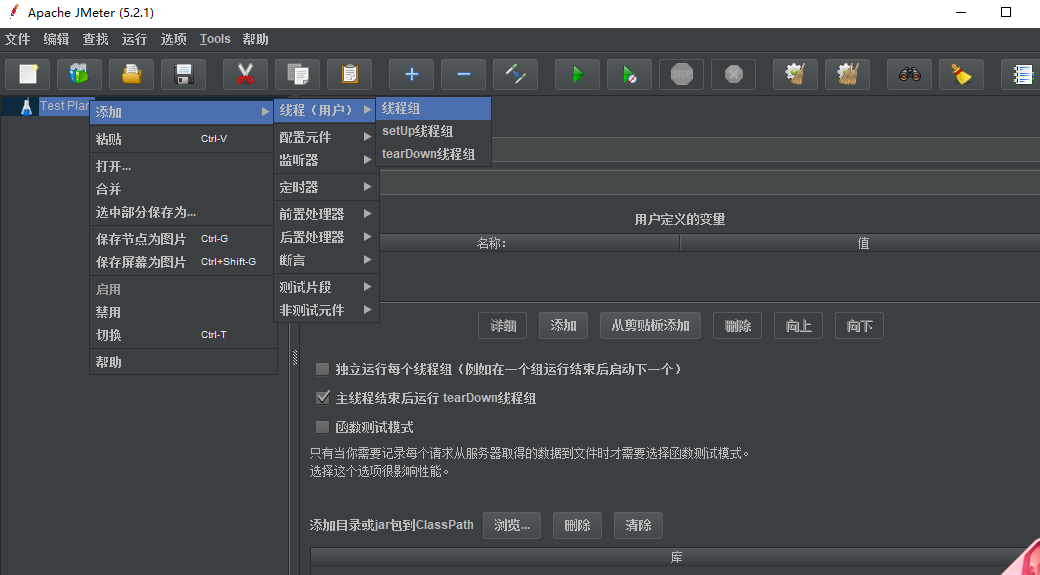Expand the 前置处理器 submenu
Image resolution: width=1040 pixels, height=575 pixels.
(325, 214)
